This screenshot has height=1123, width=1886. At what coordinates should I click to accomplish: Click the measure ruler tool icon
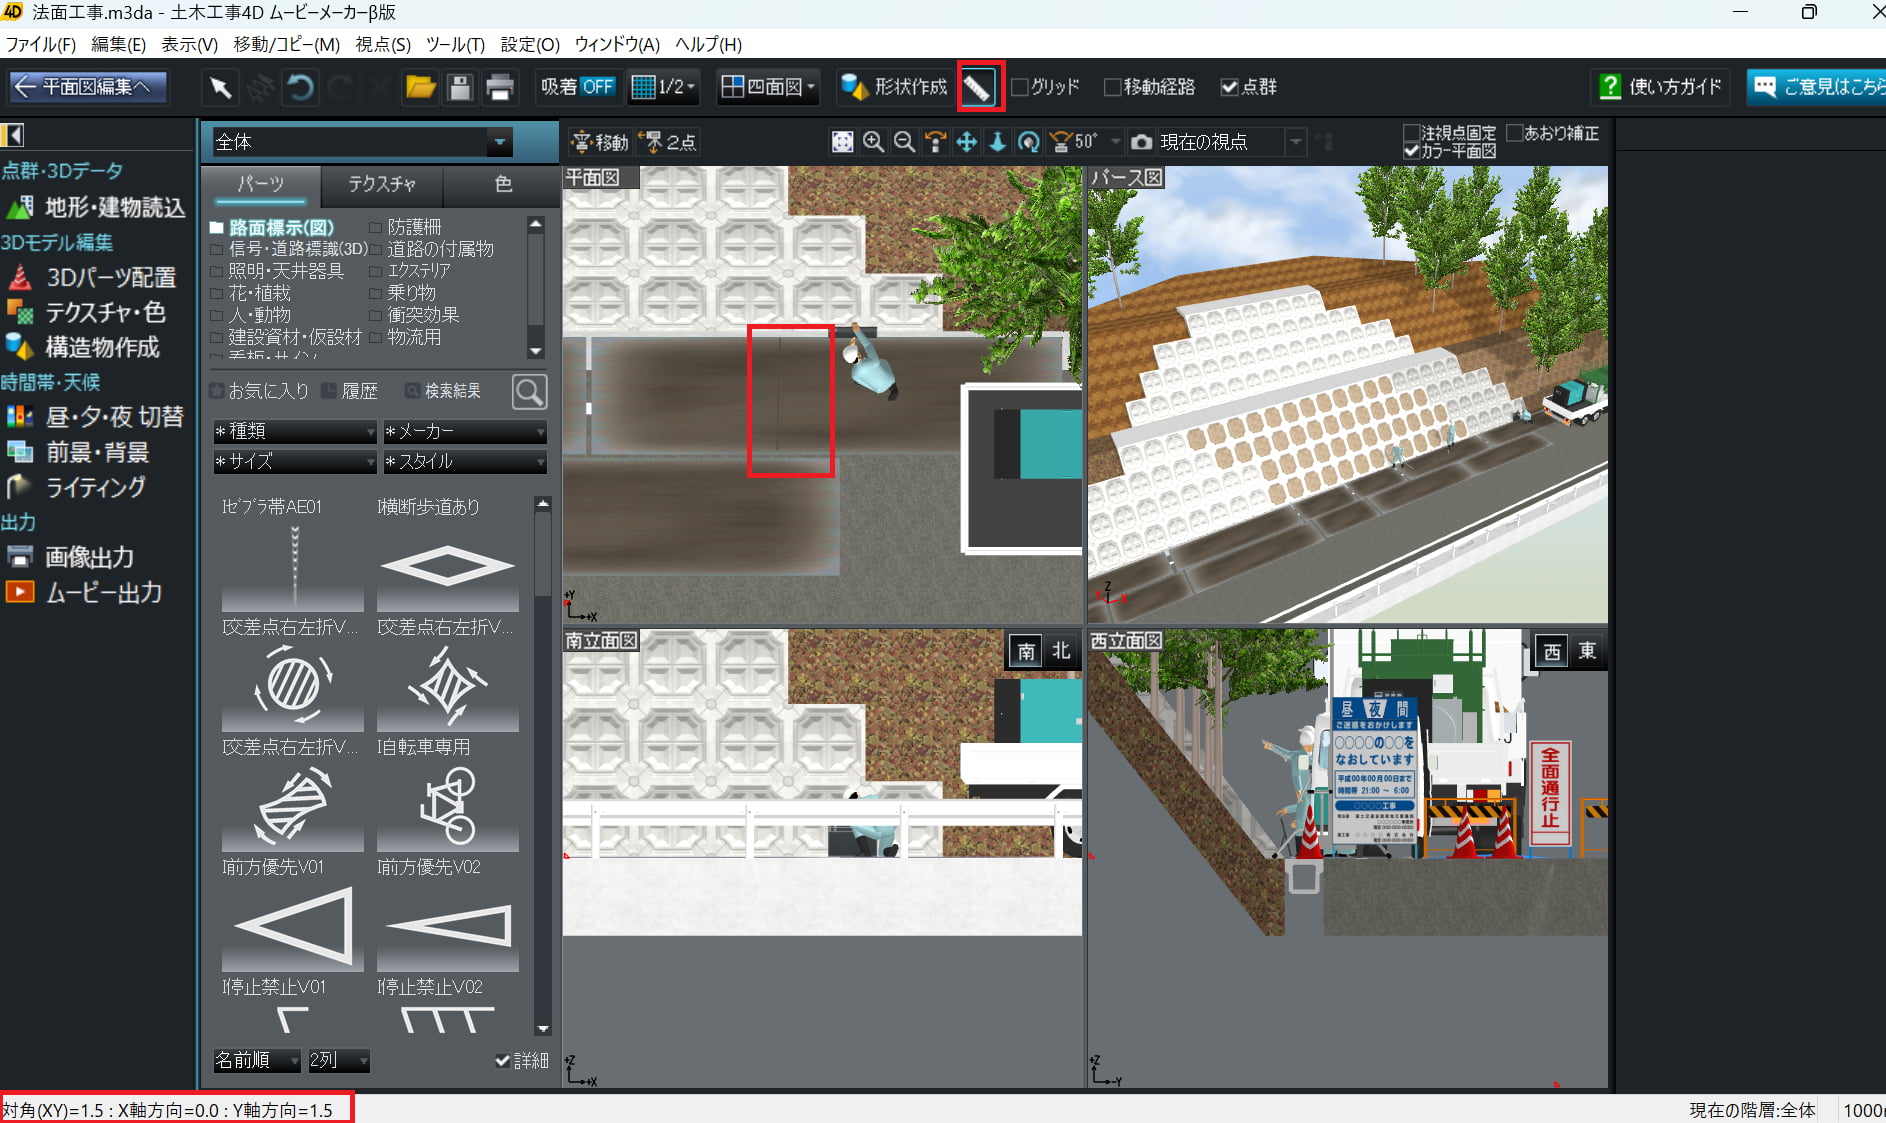(977, 88)
